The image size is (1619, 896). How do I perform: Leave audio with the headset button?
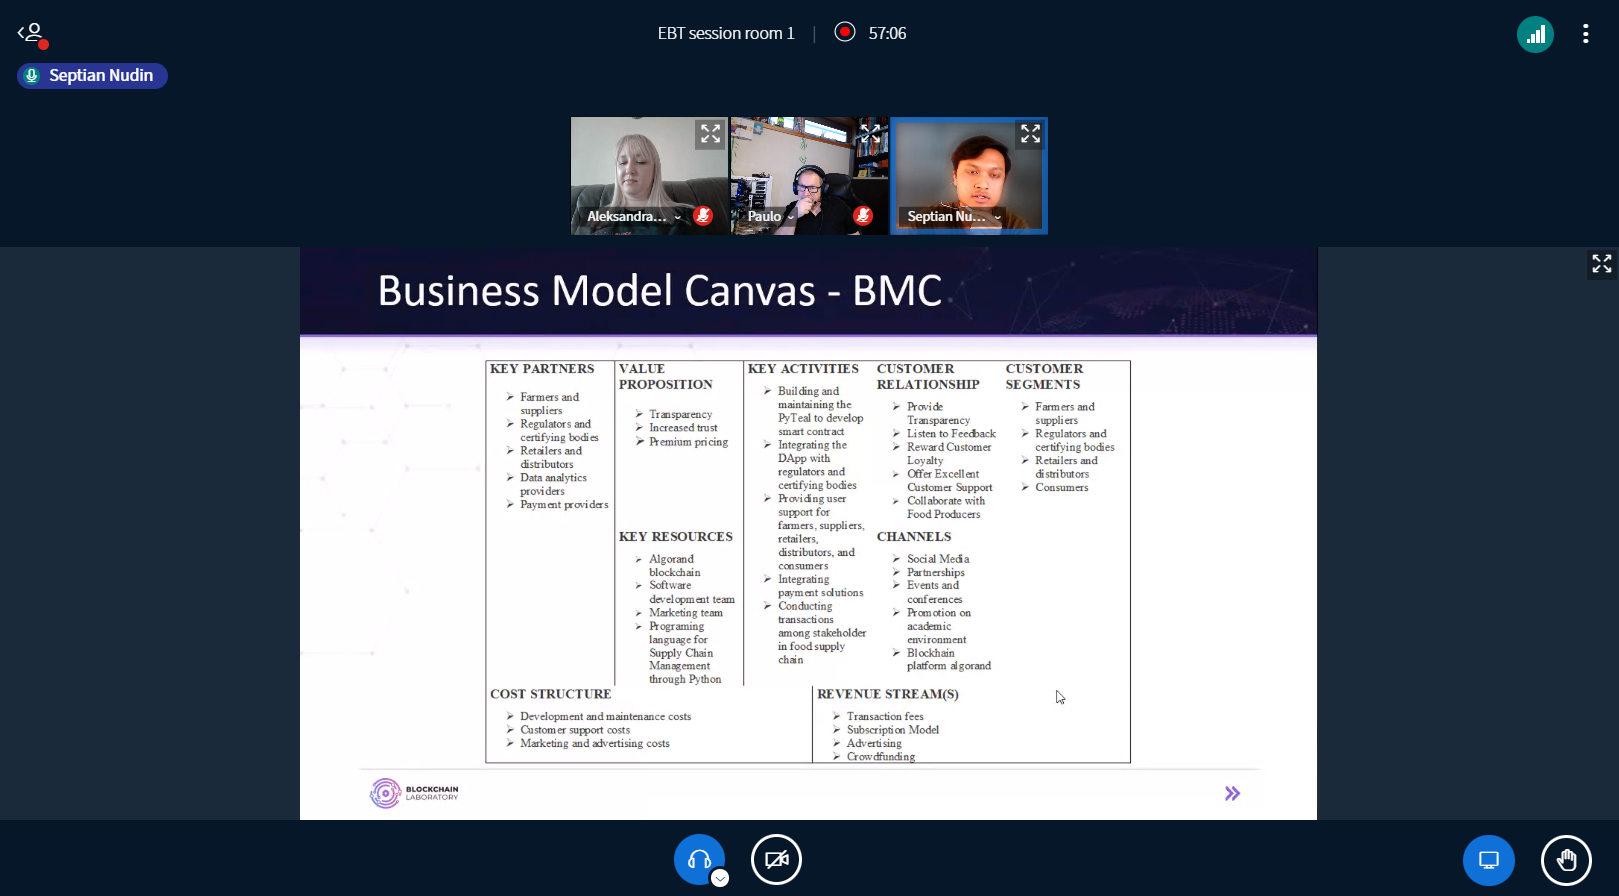click(x=699, y=859)
